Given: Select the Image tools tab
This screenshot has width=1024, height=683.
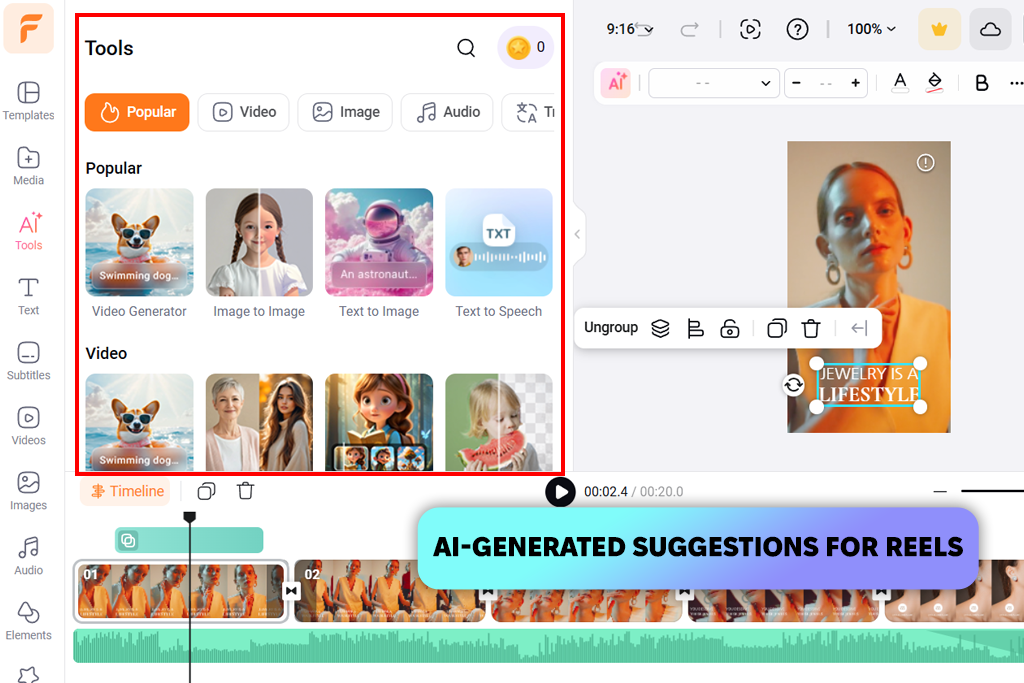Looking at the screenshot, I should point(345,112).
